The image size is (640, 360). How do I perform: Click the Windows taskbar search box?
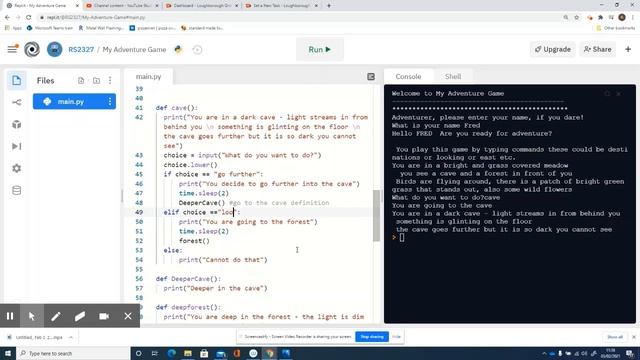click(x=73, y=353)
